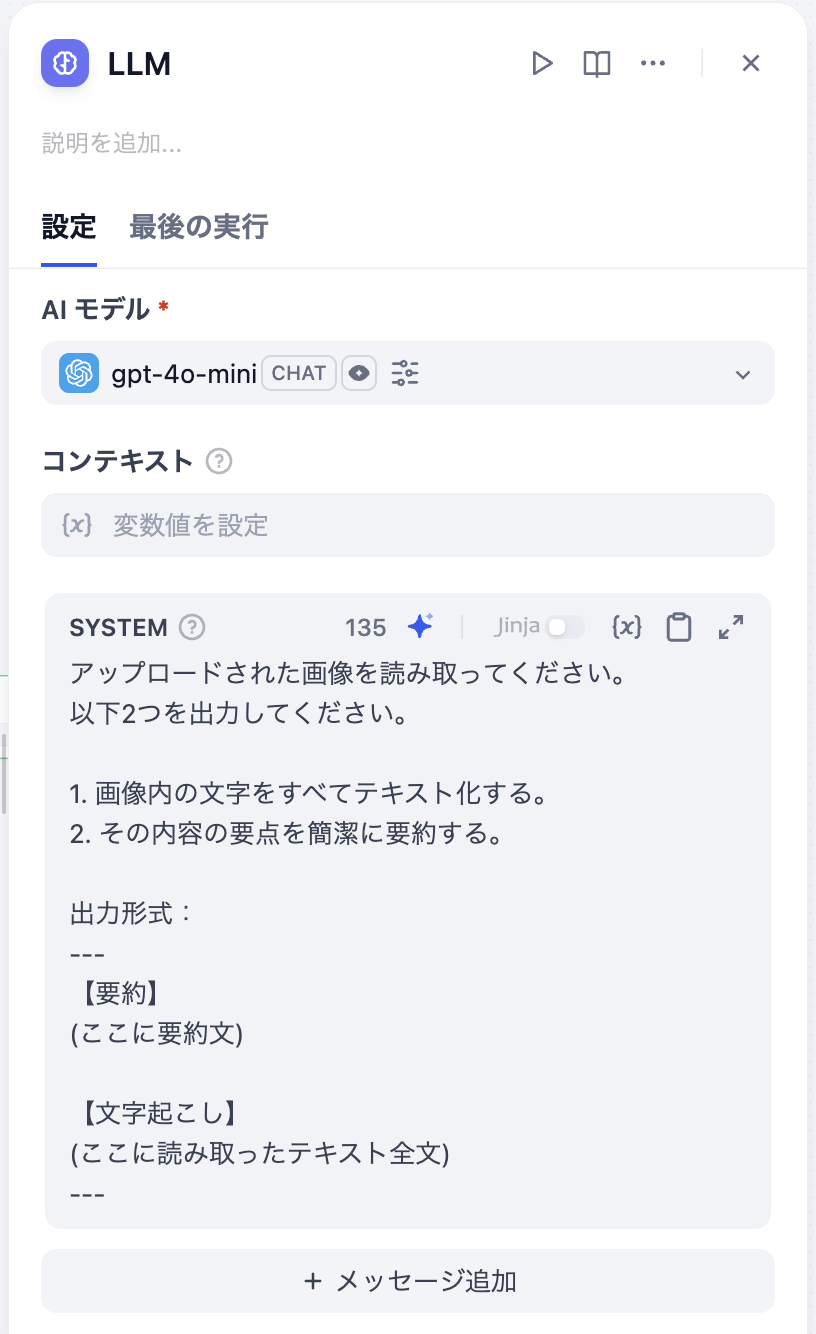Screen dimensions: 816x1334
Task: Open the three-dot more options menu
Action: pyautogui.click(x=653, y=64)
